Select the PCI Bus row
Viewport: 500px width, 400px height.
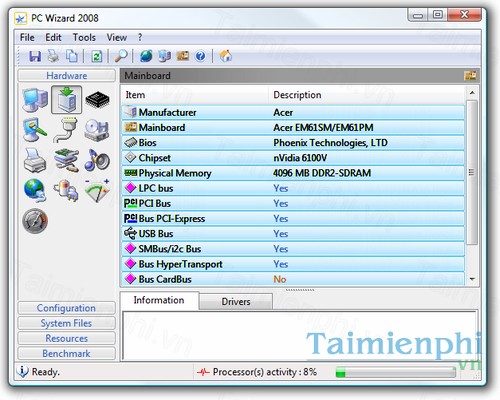pos(293,203)
